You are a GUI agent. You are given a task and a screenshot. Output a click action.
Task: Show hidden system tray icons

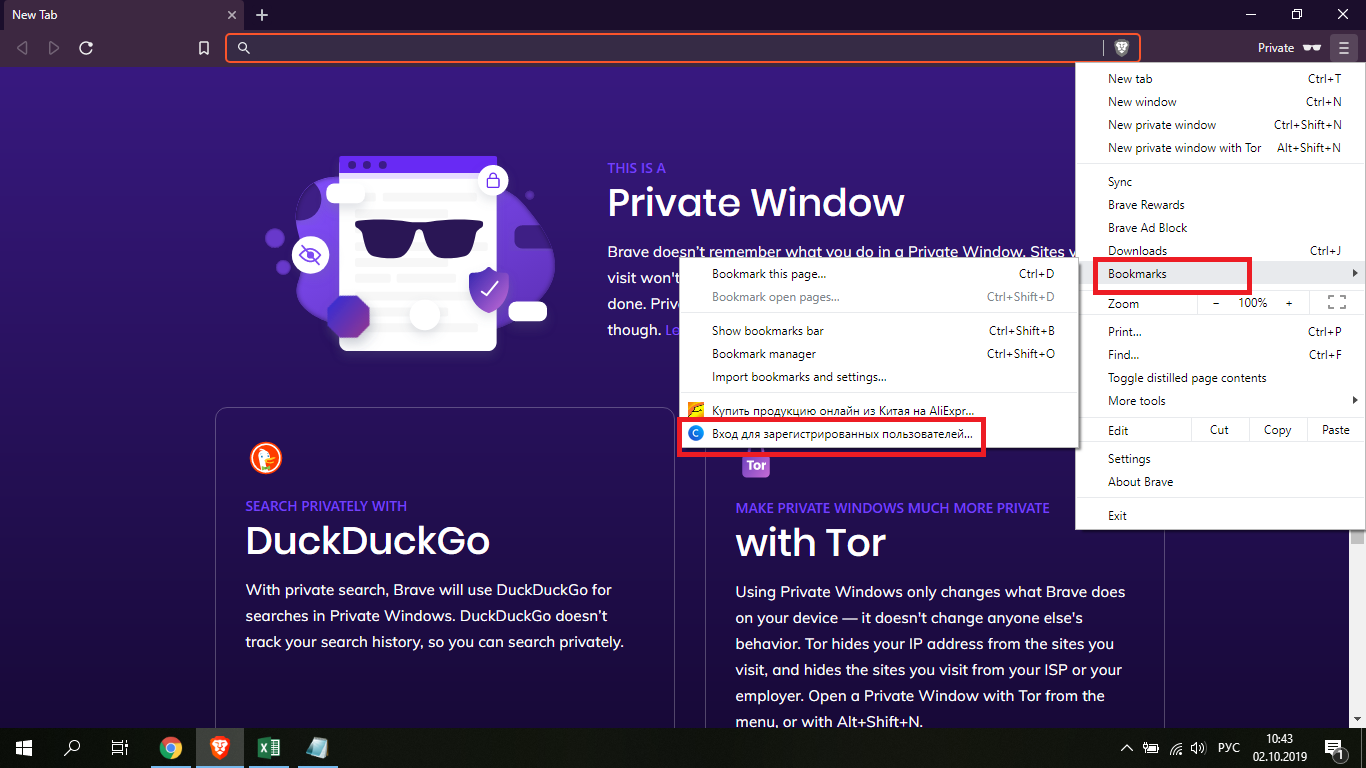coord(1127,748)
